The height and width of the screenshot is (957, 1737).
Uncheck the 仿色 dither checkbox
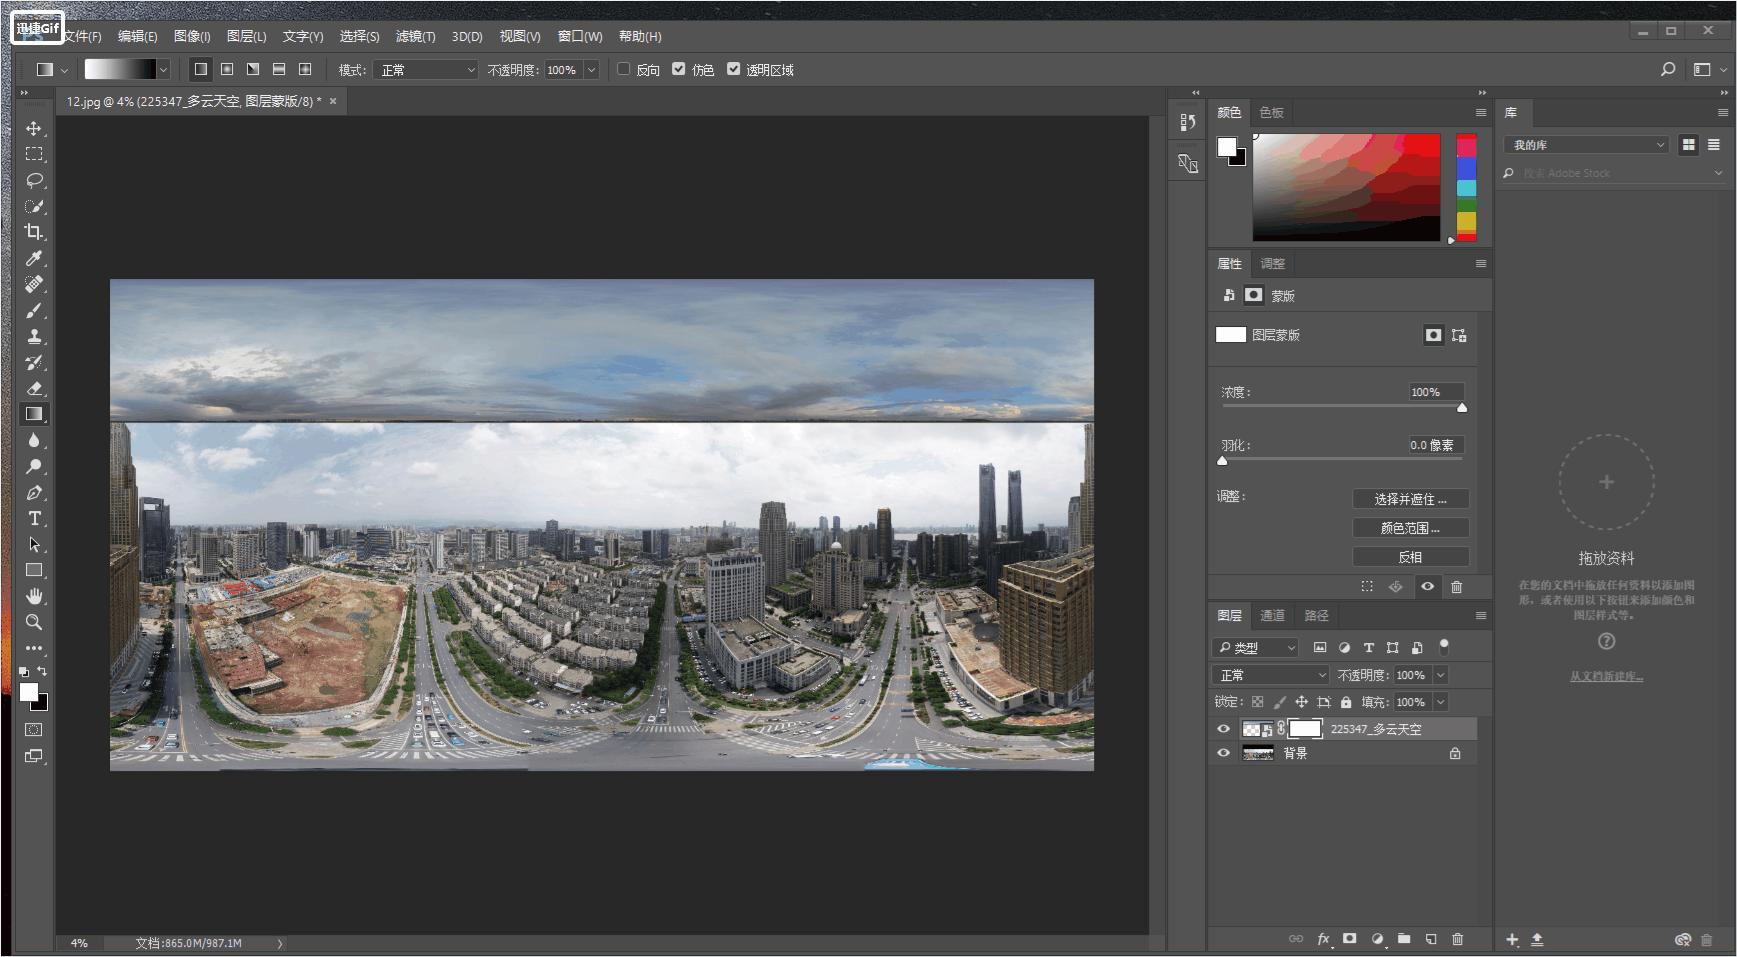[679, 69]
